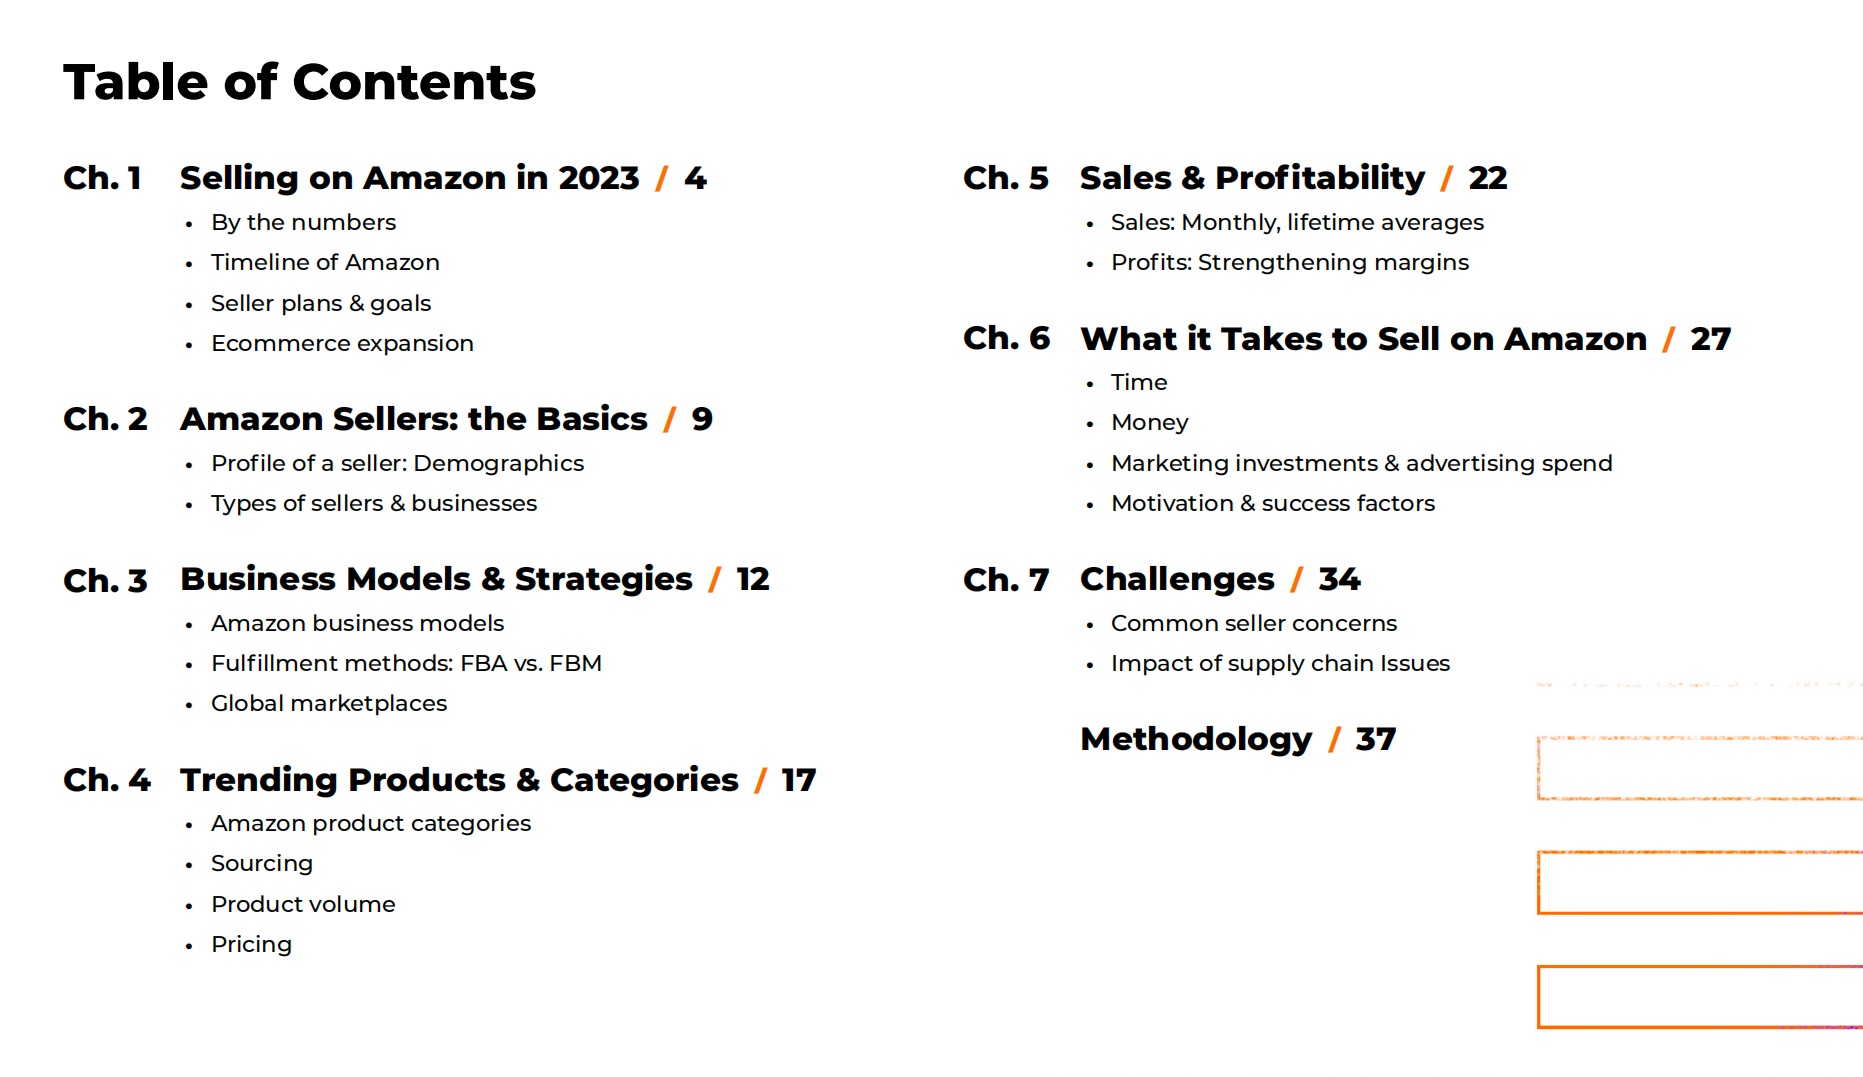Image resolution: width=1863 pixels, height=1077 pixels.
Task: Click 'Timeline of Amazon' subsection
Action: 325,262
